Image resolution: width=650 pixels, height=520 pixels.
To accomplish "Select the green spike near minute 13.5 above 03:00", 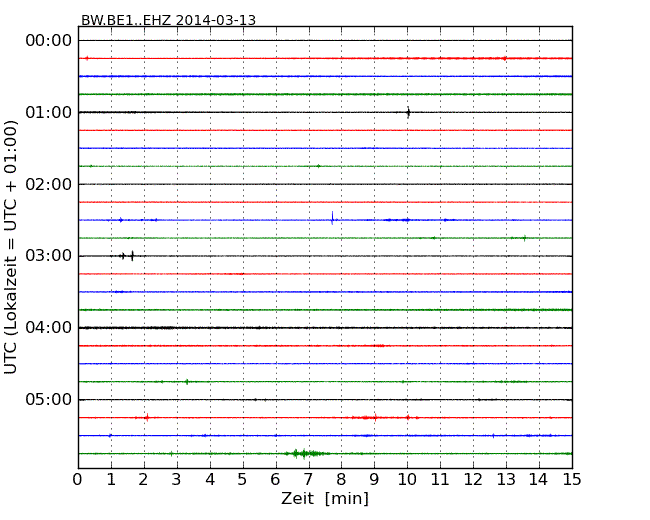I will (x=525, y=238).
